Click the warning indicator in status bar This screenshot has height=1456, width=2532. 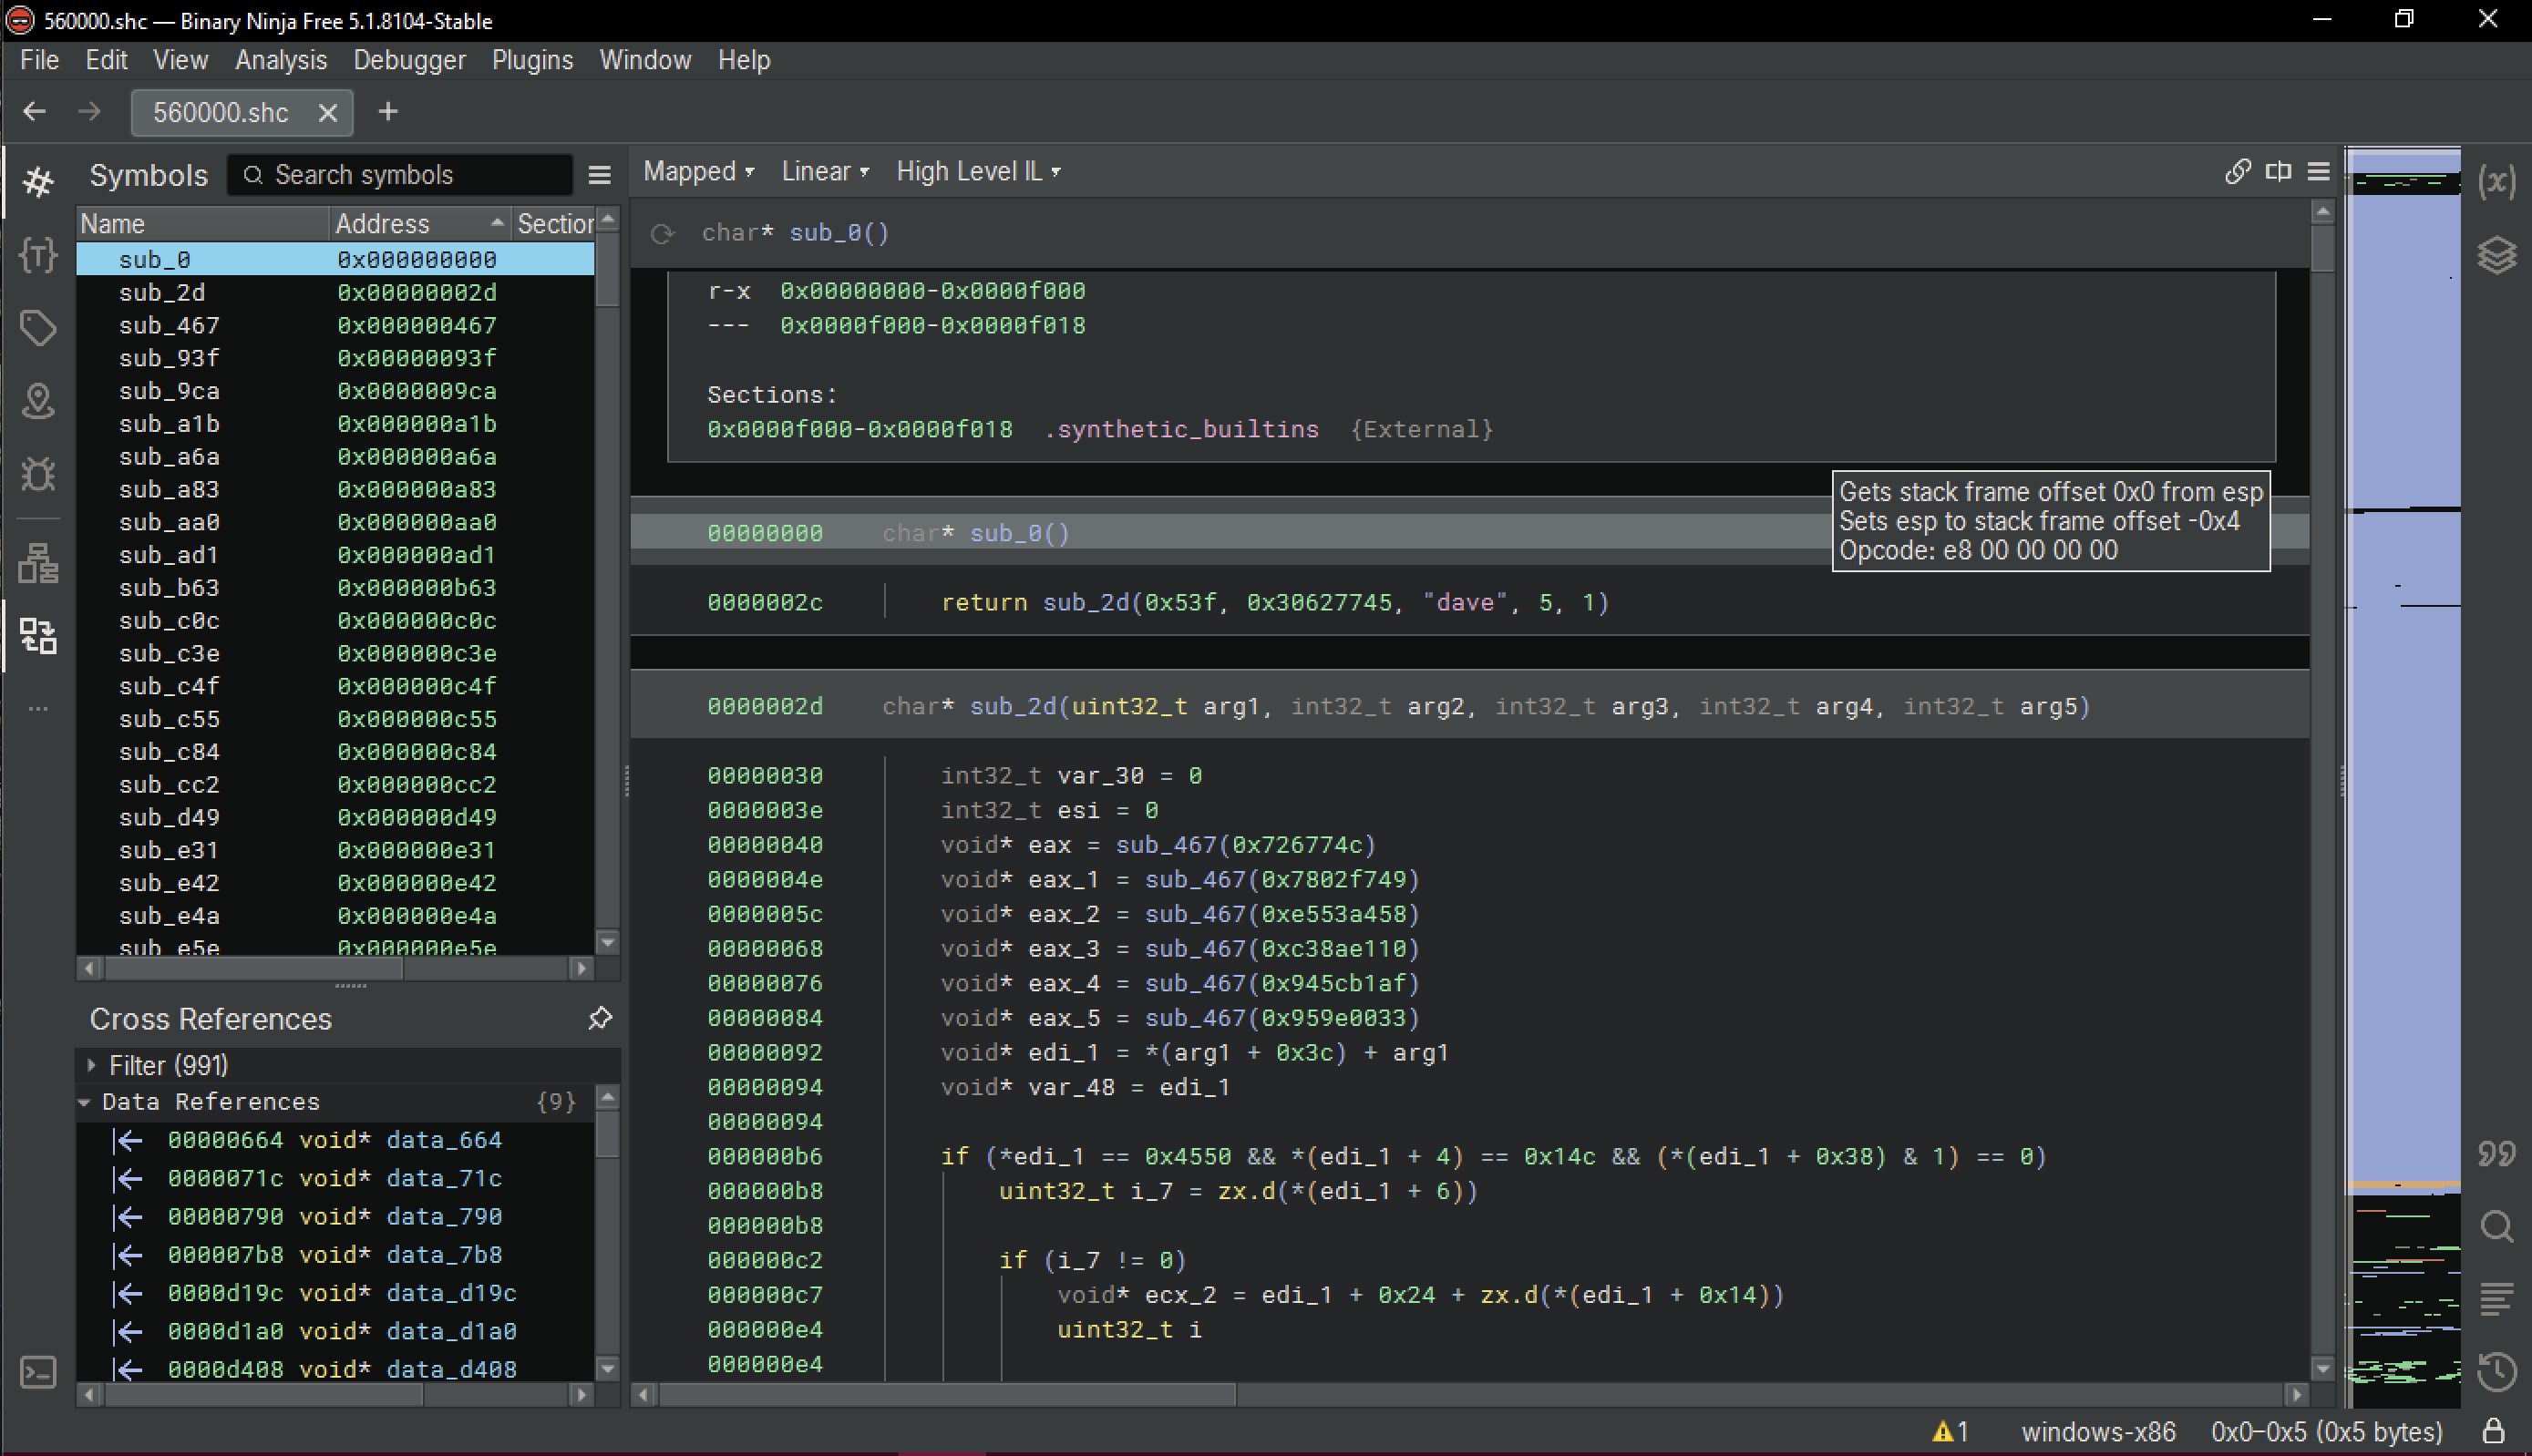(1950, 1432)
